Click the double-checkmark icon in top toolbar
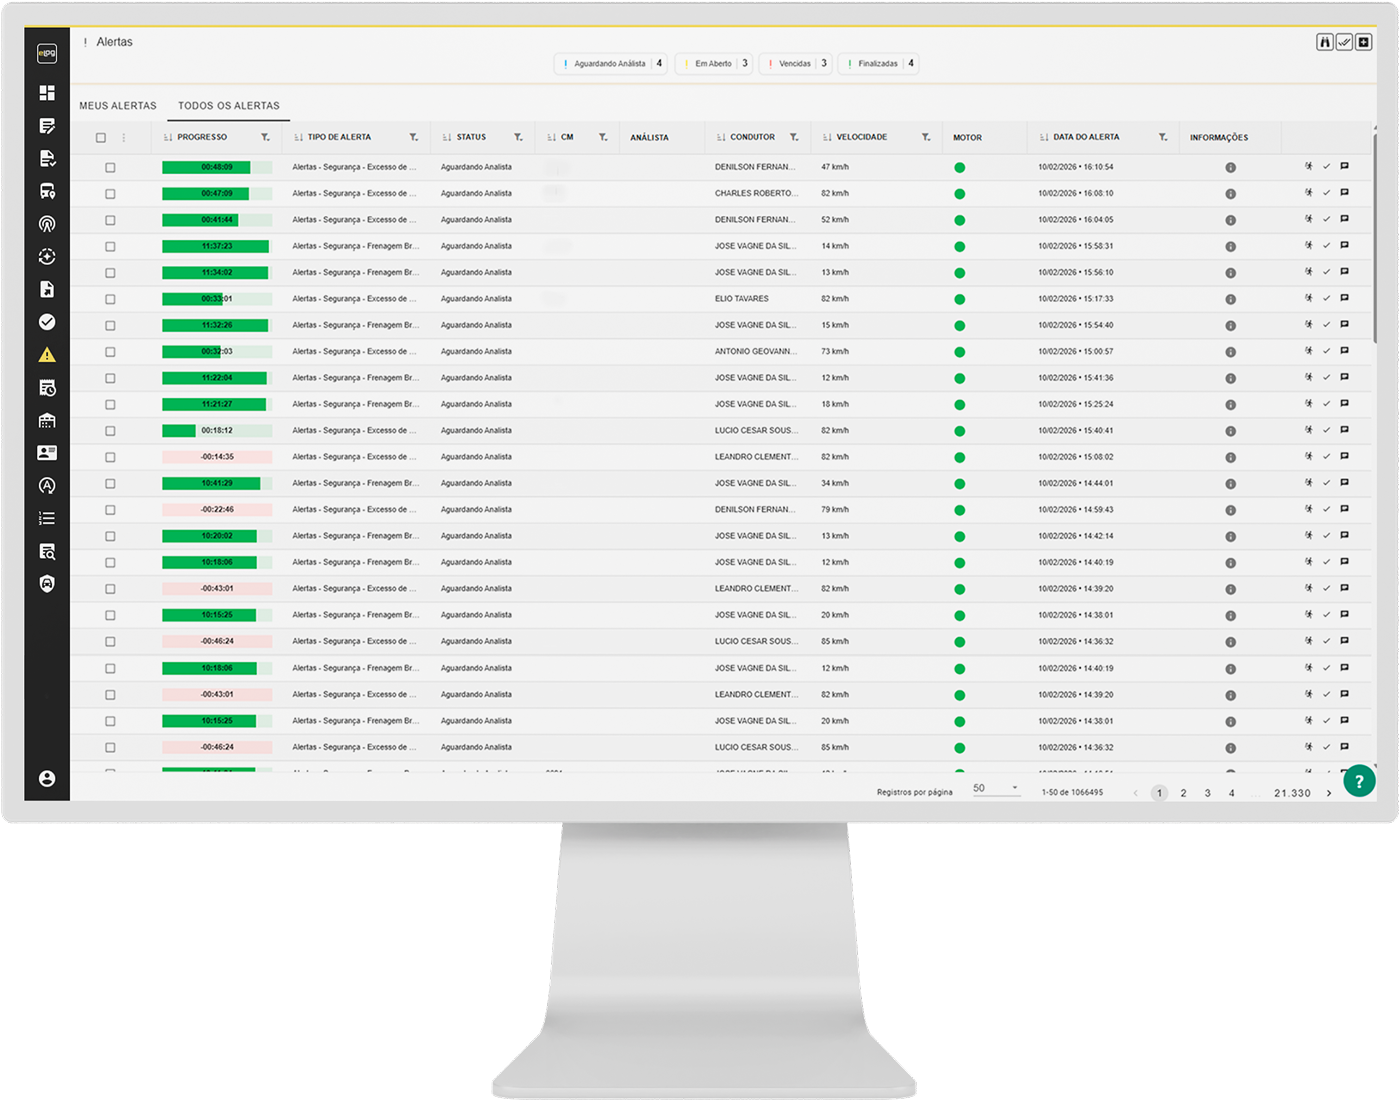This screenshot has width=1400, height=1100. [x=1344, y=42]
